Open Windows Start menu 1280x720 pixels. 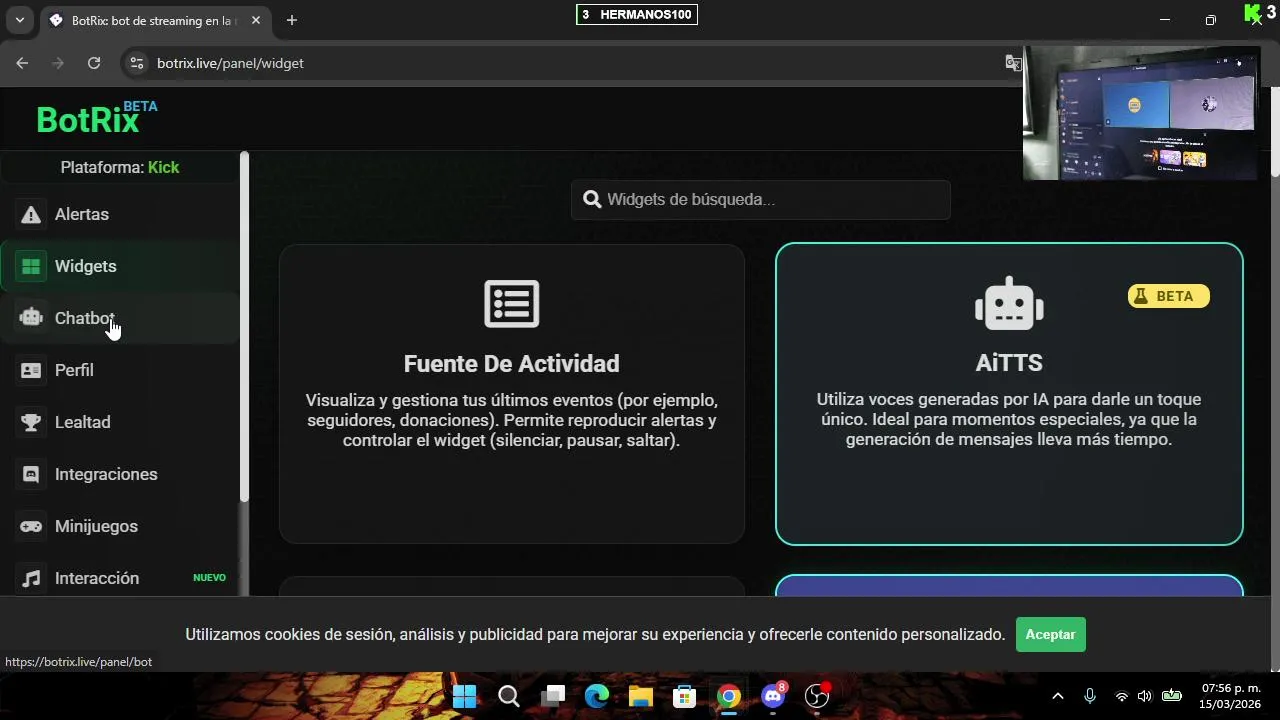[465, 696]
